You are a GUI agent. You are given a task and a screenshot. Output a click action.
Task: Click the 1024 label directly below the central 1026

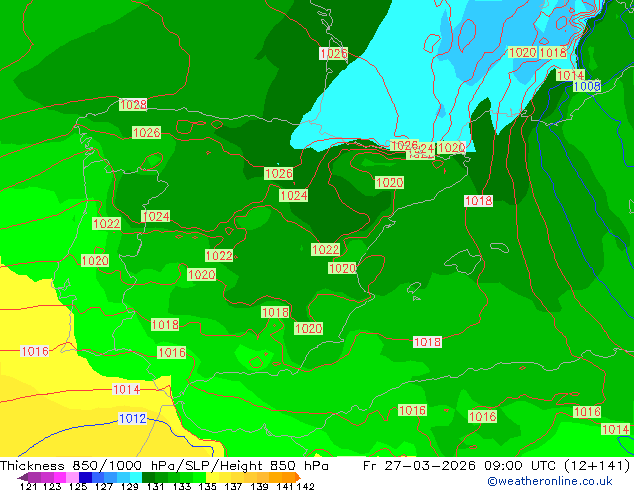pyautogui.click(x=294, y=196)
